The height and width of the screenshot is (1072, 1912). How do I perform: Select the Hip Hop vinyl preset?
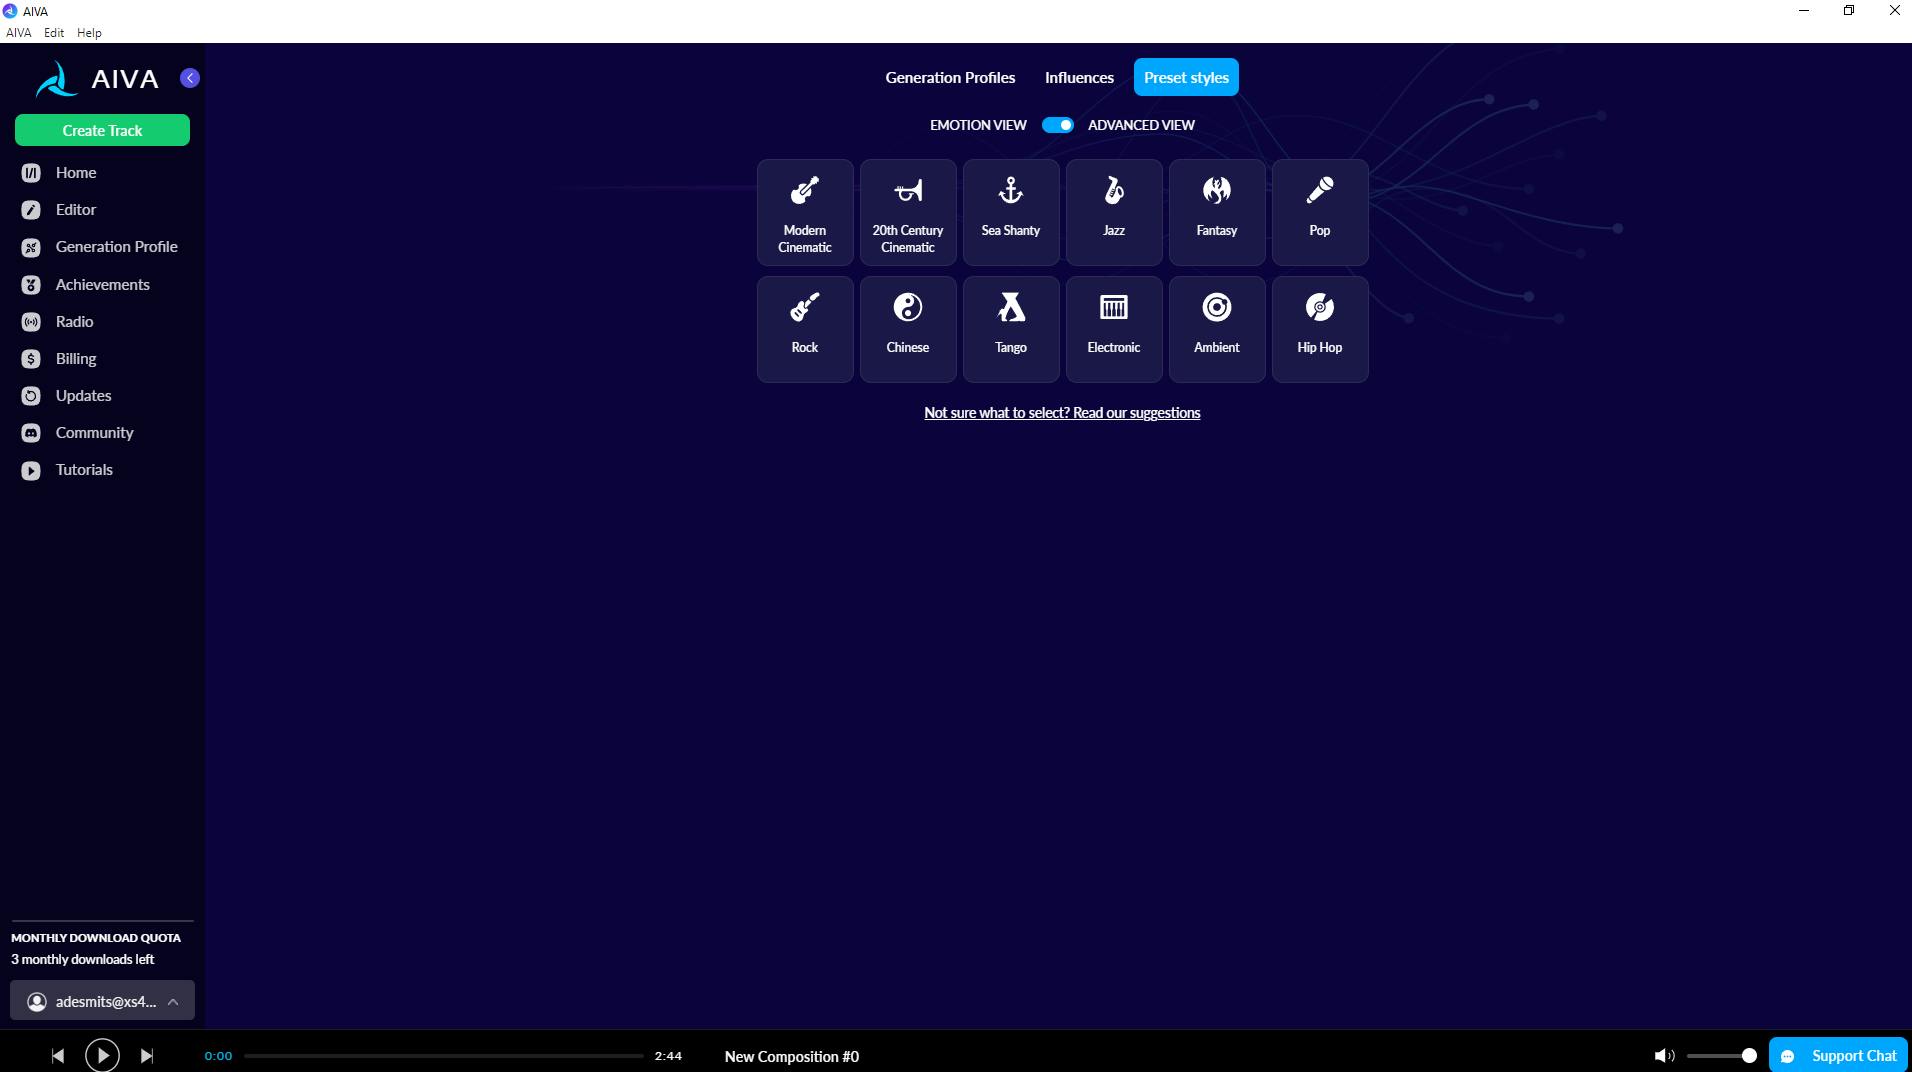(x=1320, y=329)
